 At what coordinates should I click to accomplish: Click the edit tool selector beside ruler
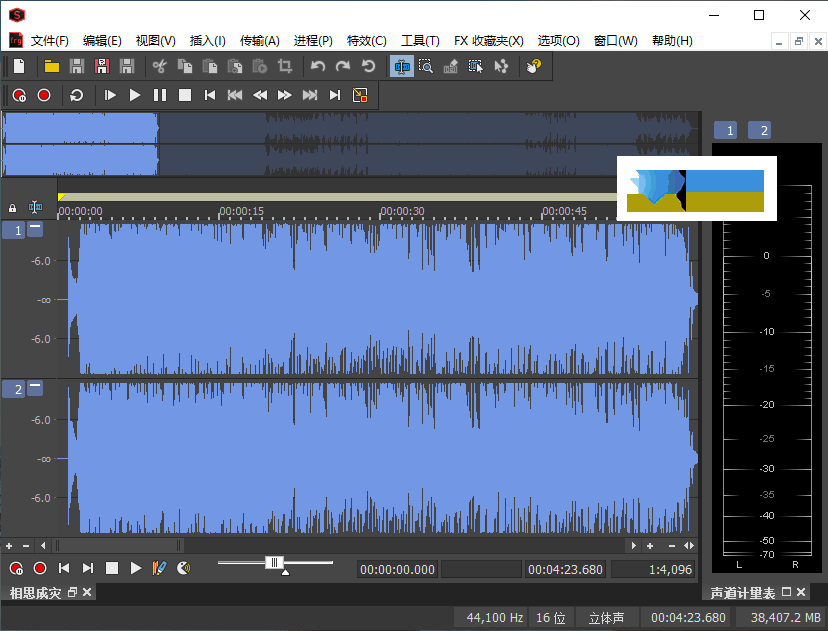(x=35, y=207)
